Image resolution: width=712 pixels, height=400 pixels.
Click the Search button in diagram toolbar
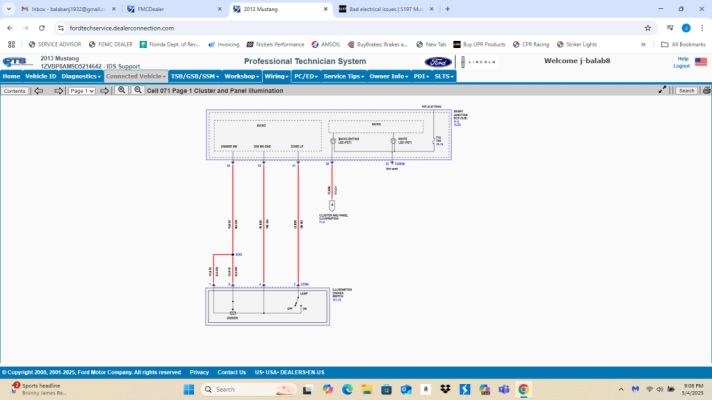click(x=686, y=91)
